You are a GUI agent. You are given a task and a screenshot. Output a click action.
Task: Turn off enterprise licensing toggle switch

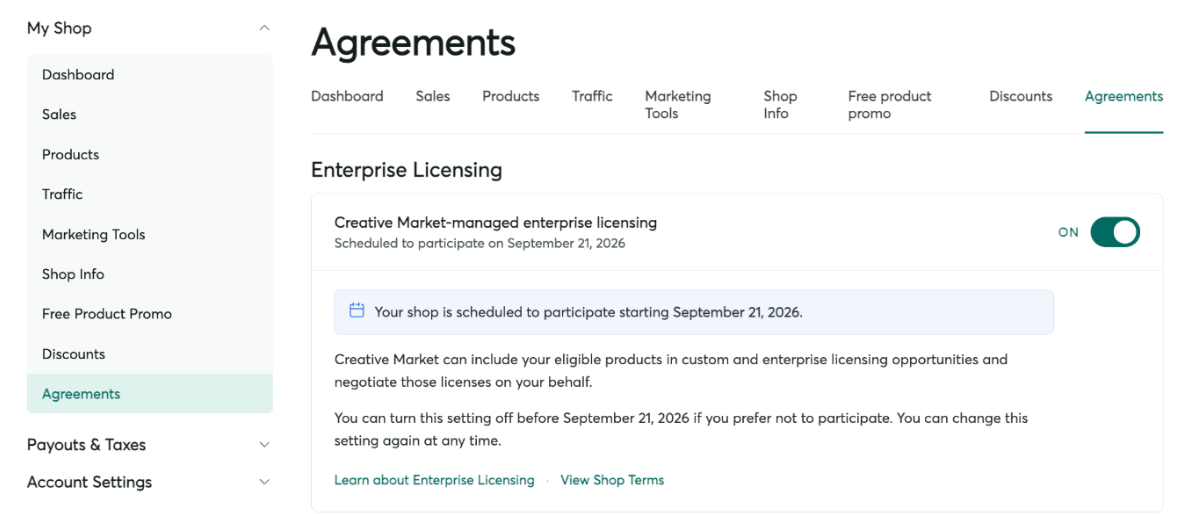tap(1115, 232)
